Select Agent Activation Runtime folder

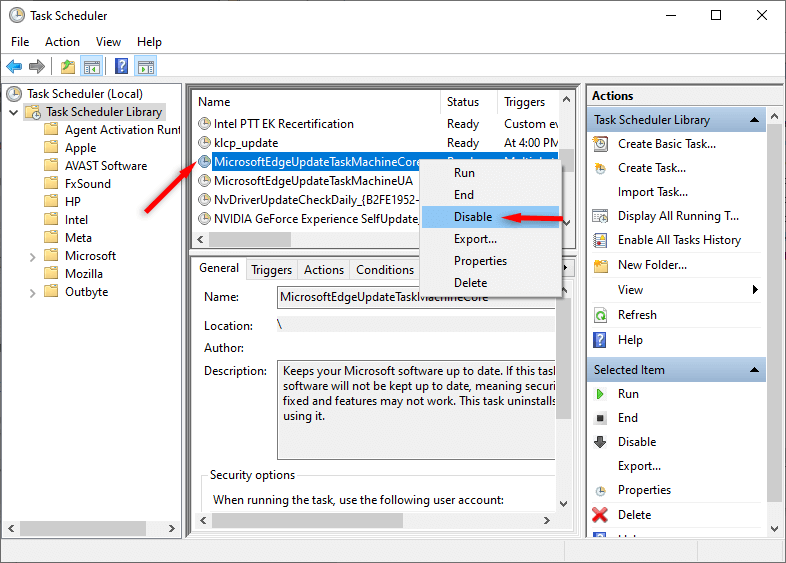[122, 130]
